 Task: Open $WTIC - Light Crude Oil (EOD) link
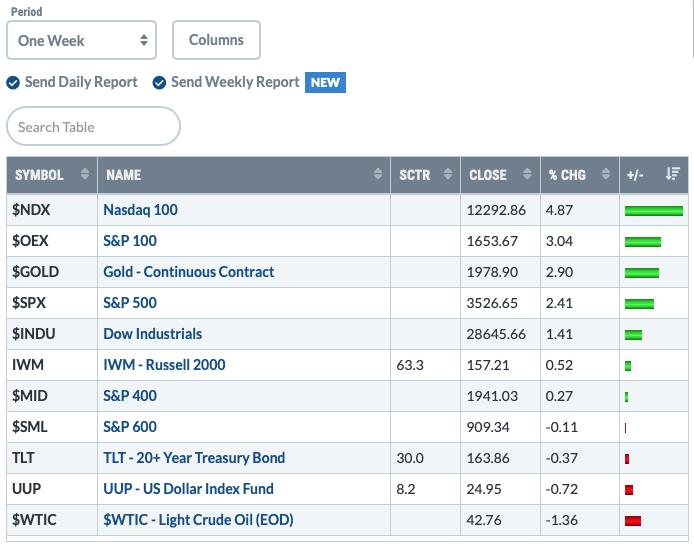pos(198,519)
